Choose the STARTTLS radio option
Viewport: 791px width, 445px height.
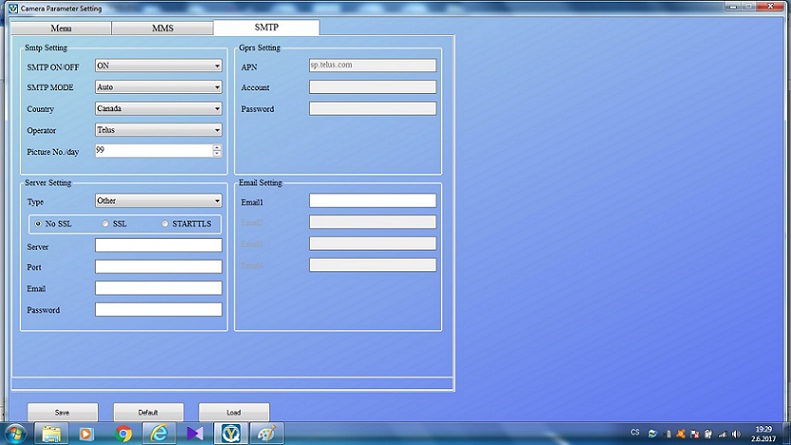166,223
